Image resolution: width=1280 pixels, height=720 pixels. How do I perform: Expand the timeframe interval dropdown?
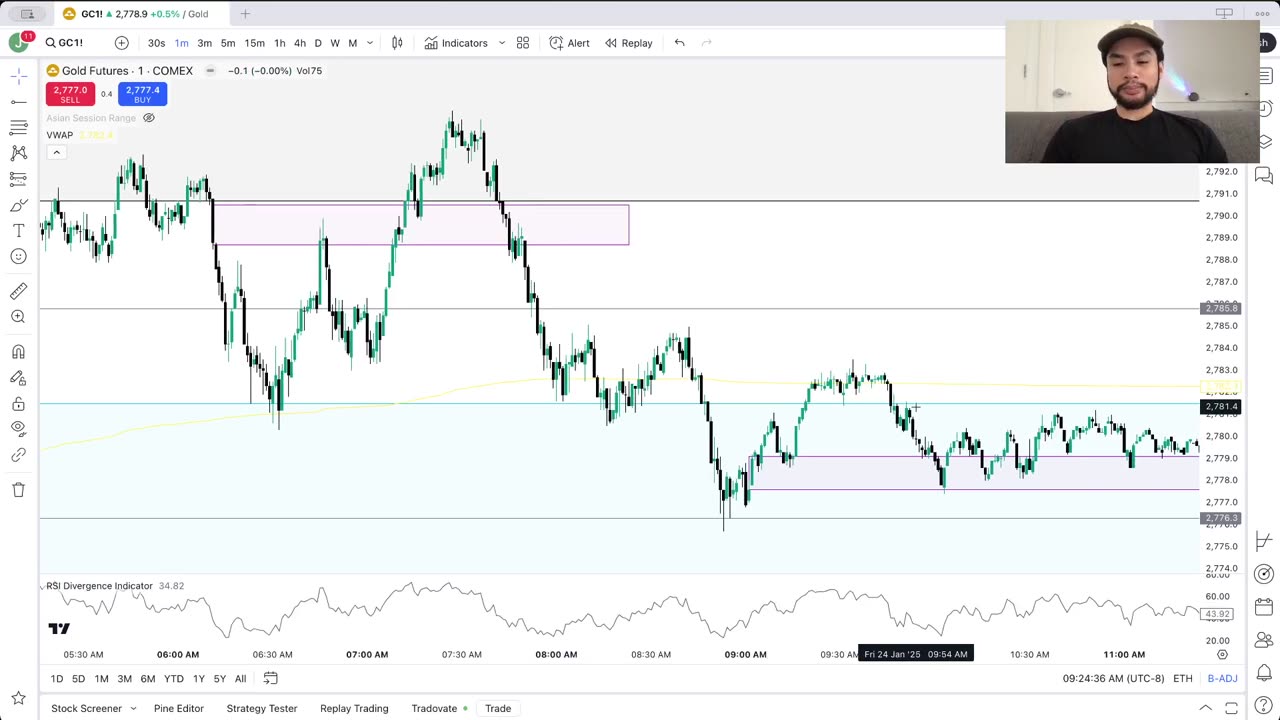coord(370,43)
